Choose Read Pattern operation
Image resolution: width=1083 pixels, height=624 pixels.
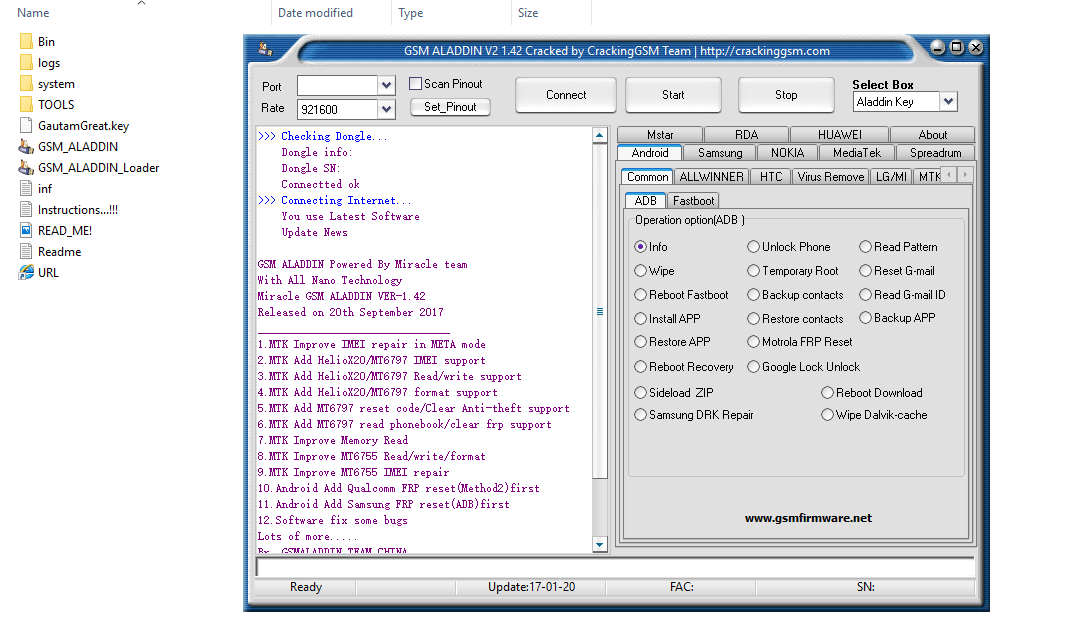(x=865, y=247)
